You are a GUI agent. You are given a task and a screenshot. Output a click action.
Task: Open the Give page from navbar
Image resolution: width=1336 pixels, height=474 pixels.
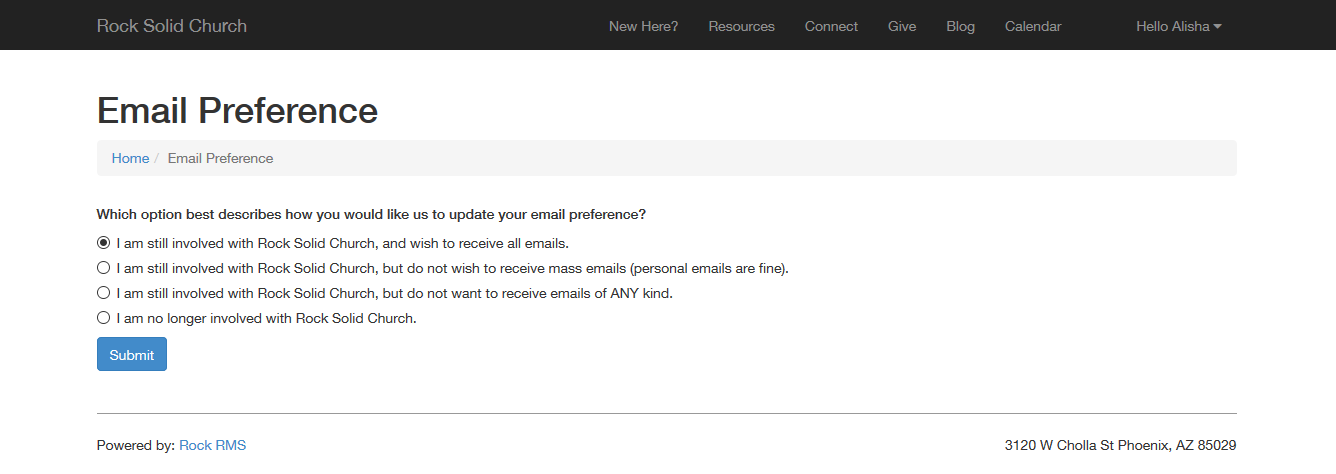(902, 26)
